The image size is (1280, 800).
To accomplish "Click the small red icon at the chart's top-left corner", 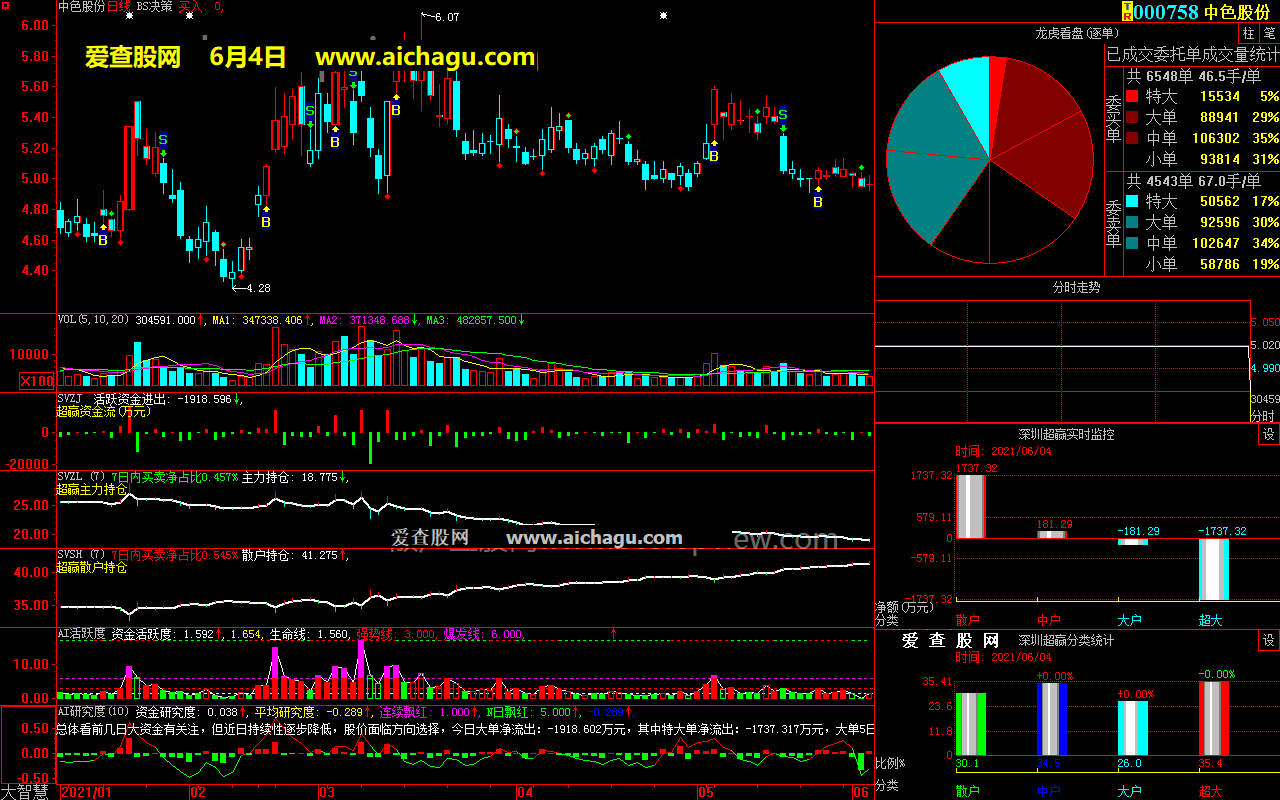I will 7,6.
